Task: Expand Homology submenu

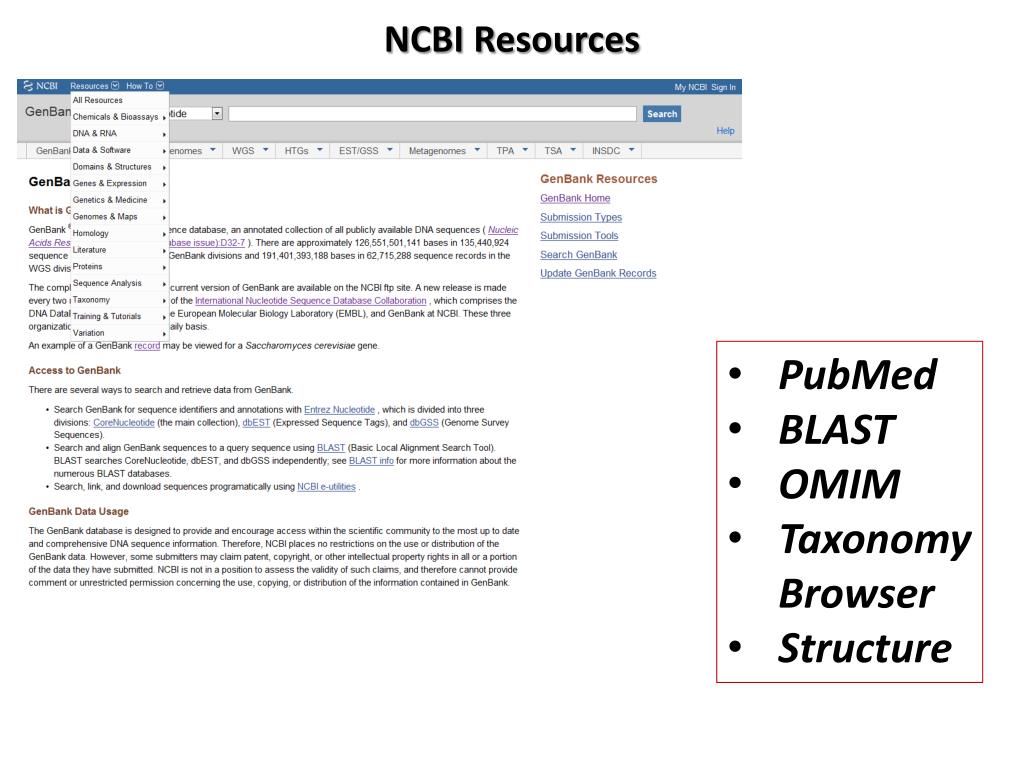Action: [120, 233]
